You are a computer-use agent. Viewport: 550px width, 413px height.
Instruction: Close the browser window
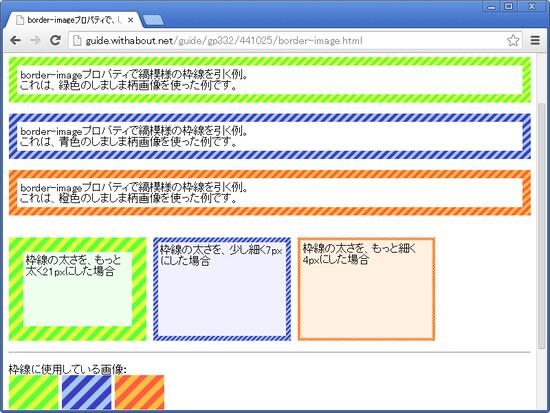pyautogui.click(x=532, y=6)
